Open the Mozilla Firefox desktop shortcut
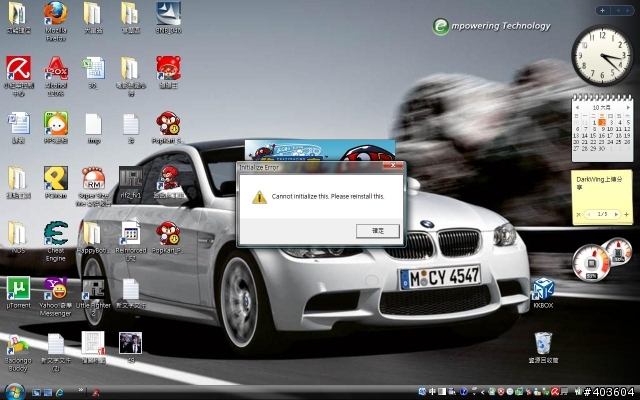 click(56, 21)
